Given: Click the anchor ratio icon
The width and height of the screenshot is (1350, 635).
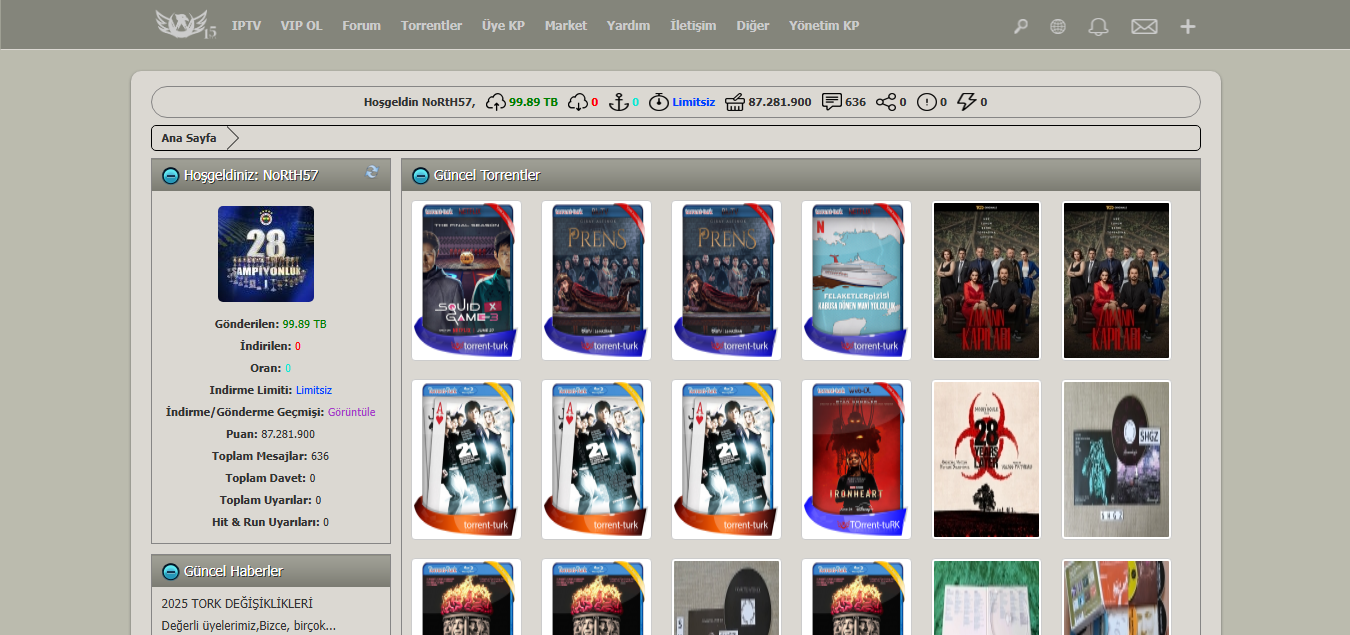Looking at the screenshot, I should pyautogui.click(x=619, y=102).
